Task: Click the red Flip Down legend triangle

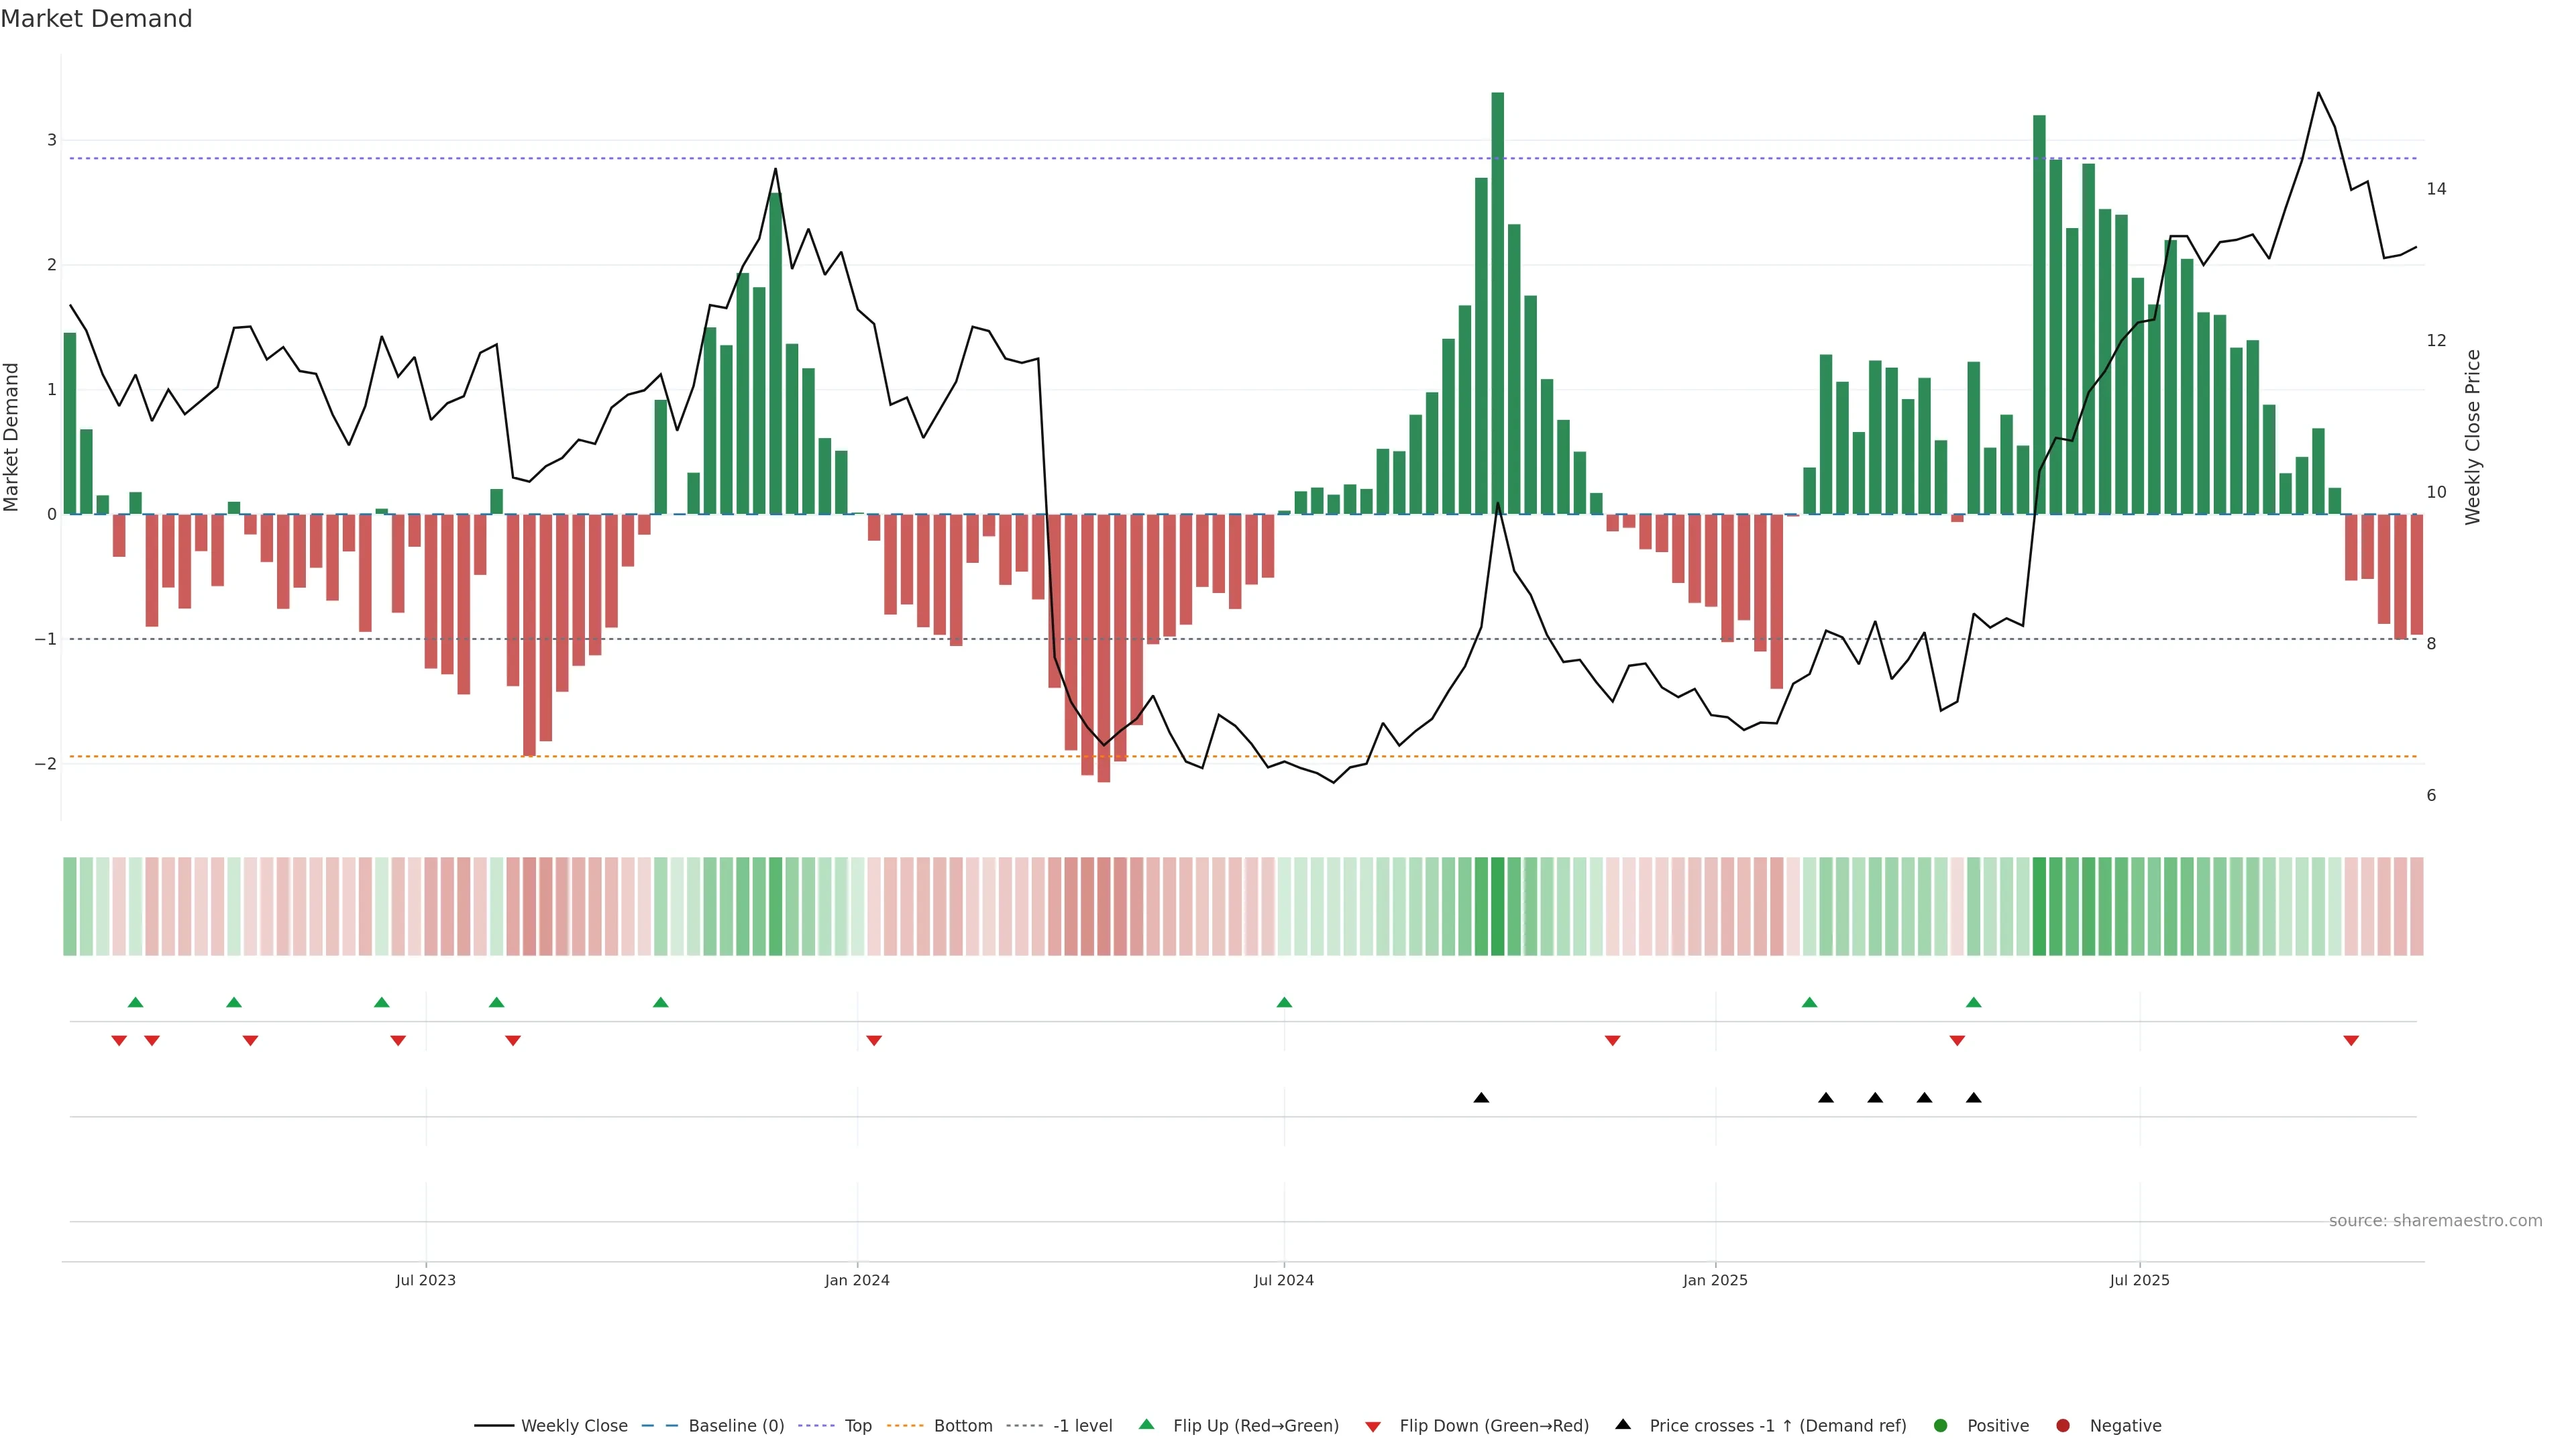Action: (x=1373, y=1426)
